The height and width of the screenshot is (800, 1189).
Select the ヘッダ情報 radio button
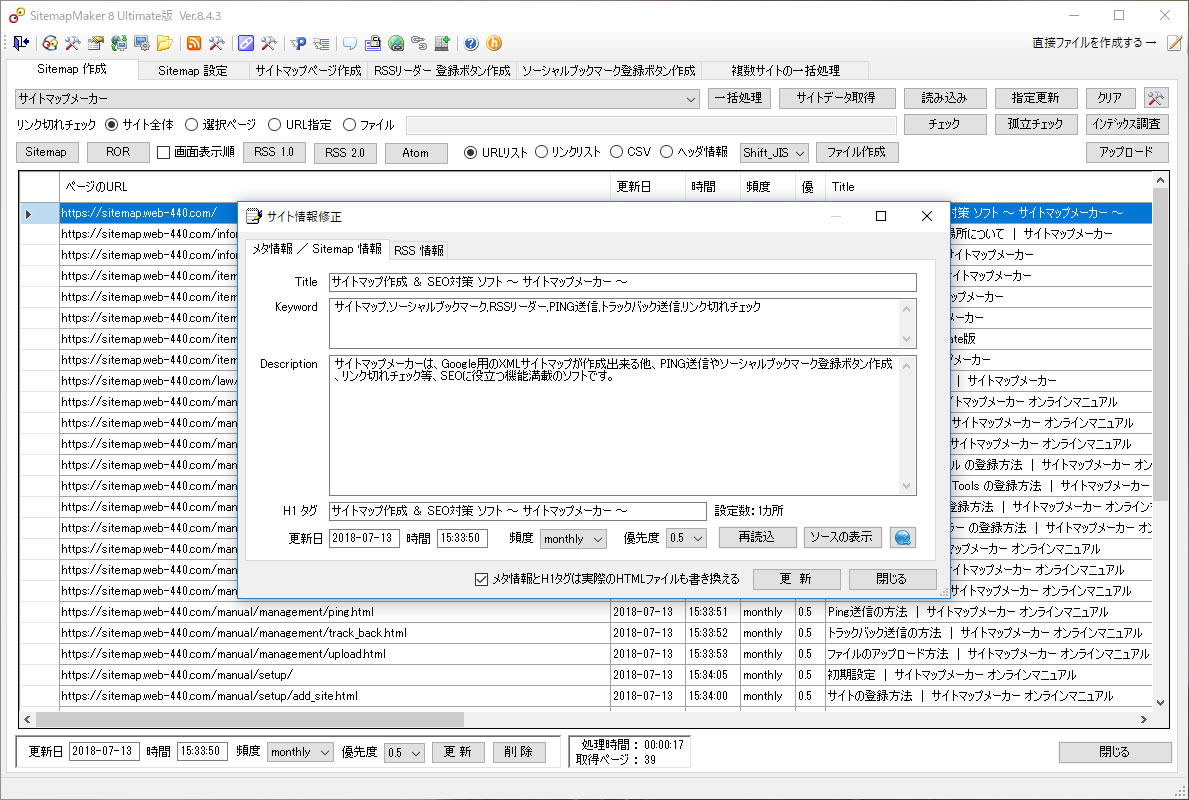[x=666, y=152]
